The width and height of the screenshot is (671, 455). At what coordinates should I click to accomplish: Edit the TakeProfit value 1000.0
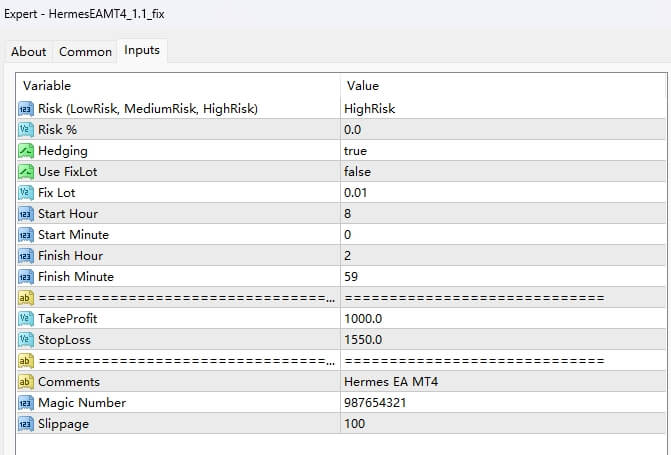tap(503, 318)
